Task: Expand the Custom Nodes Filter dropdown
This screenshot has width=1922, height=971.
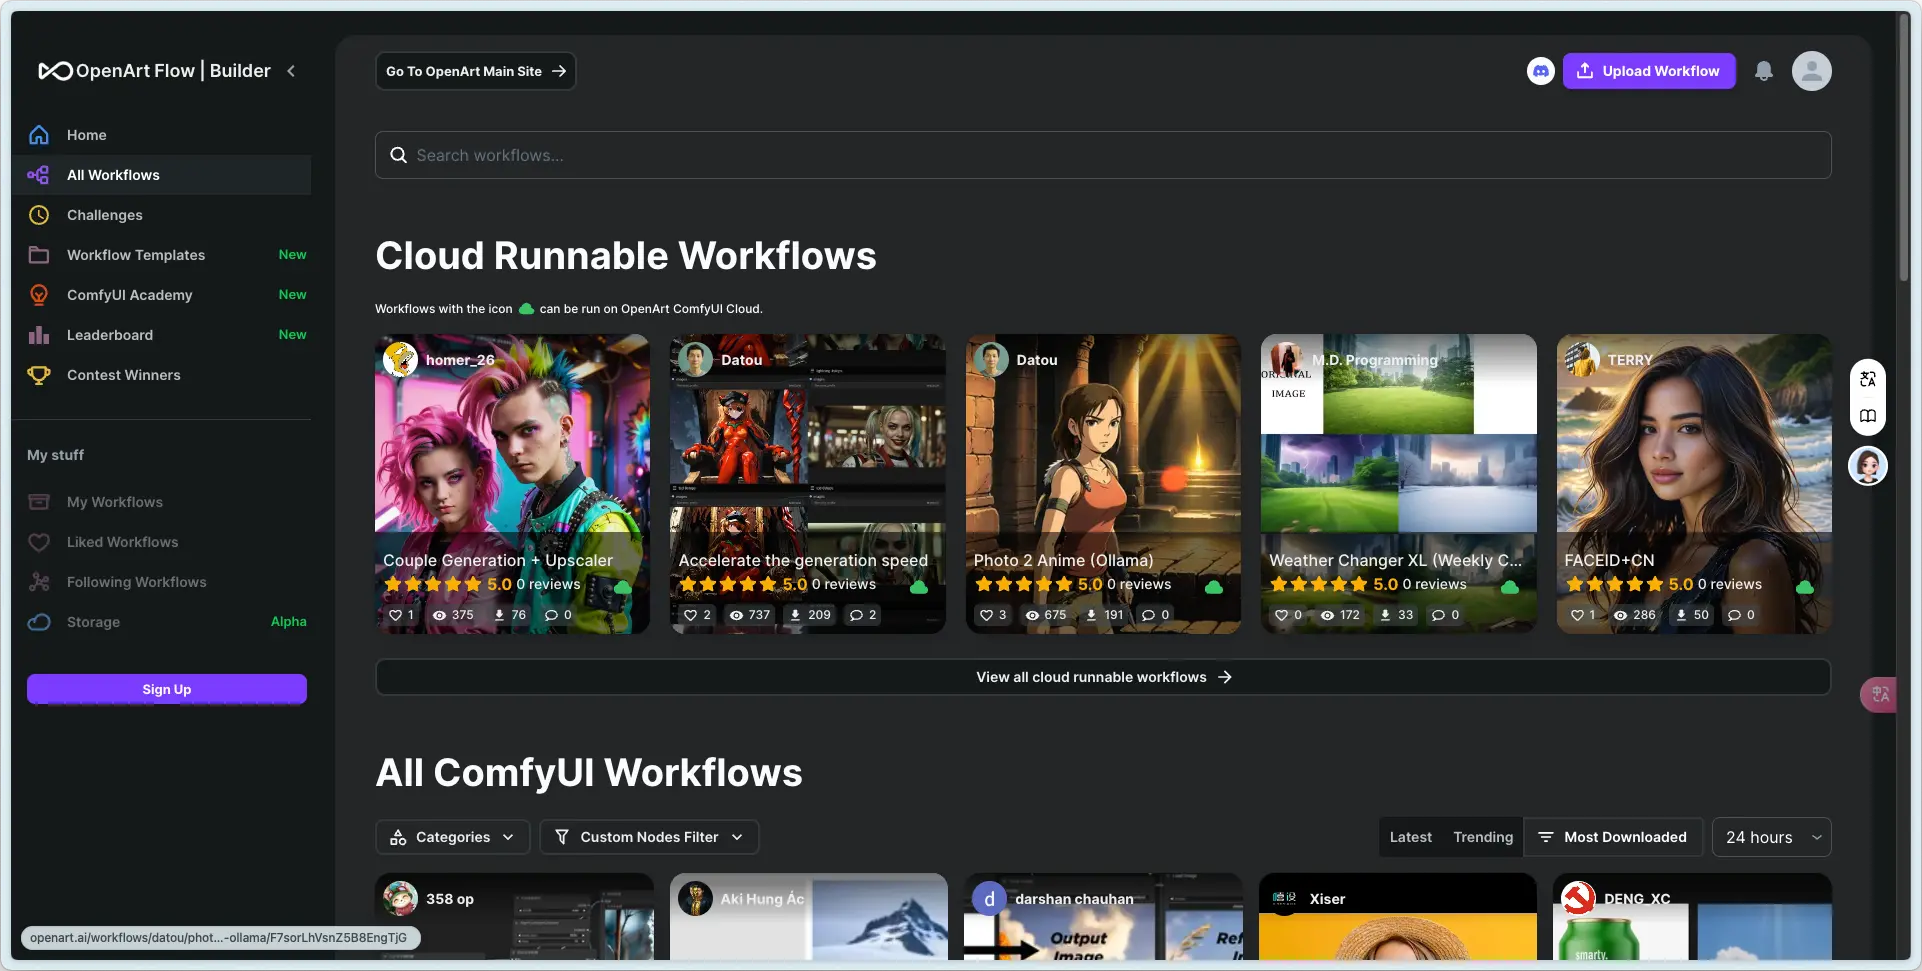Action: pyautogui.click(x=649, y=837)
